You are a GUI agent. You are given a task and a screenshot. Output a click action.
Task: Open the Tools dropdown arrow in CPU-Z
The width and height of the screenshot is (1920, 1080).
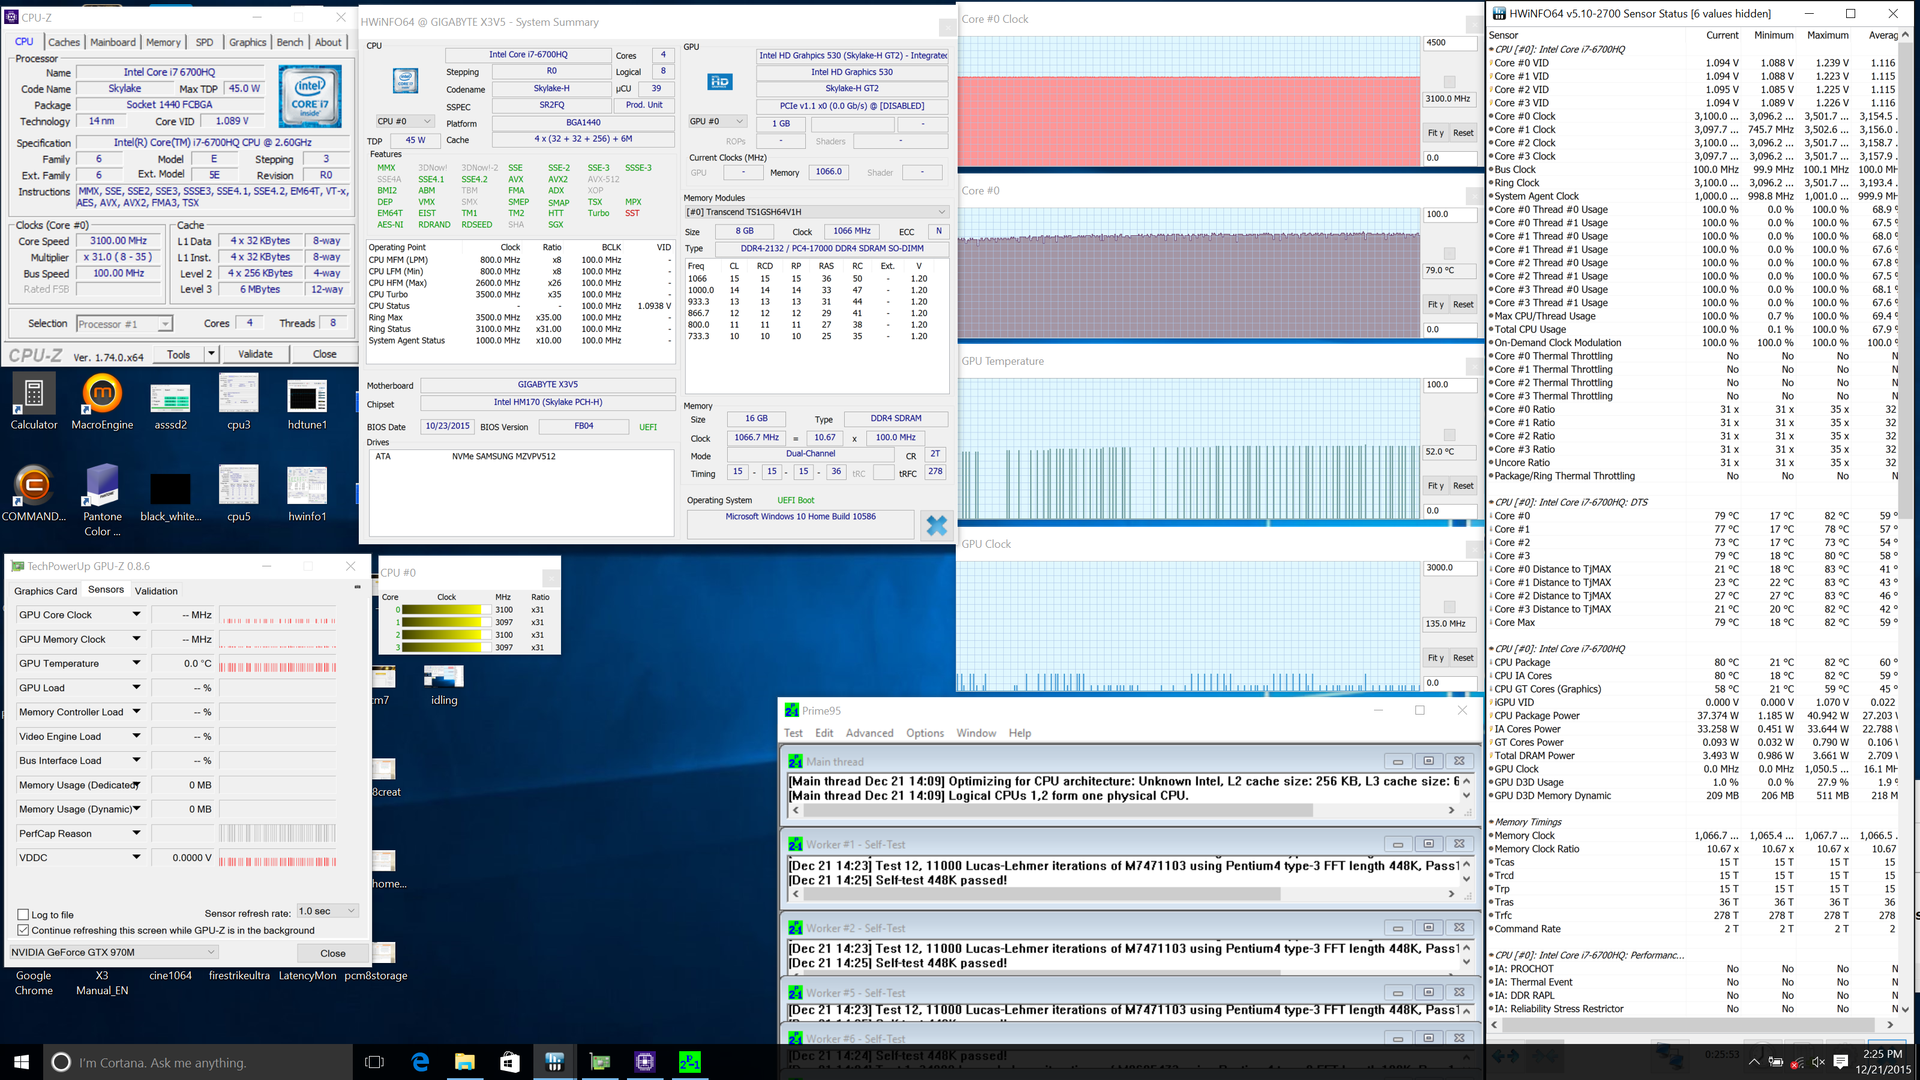tap(211, 354)
